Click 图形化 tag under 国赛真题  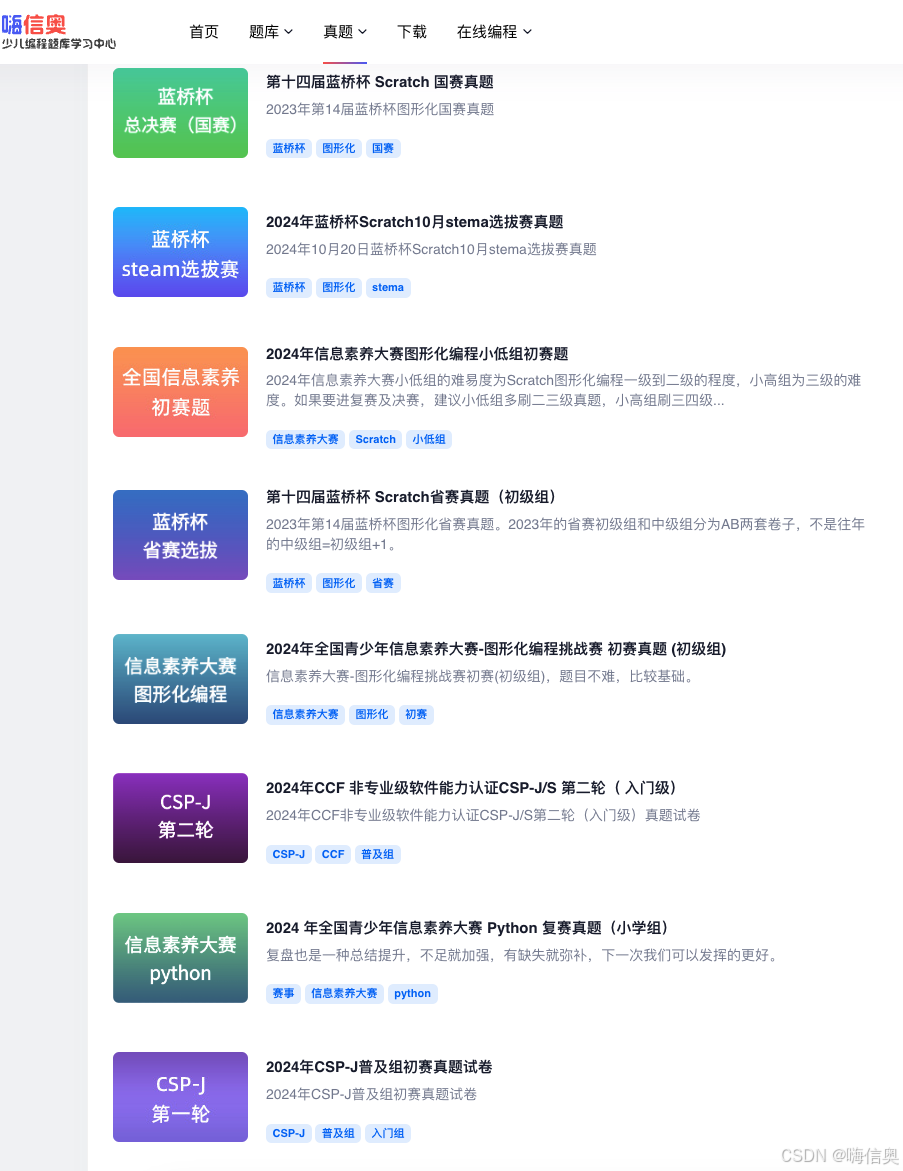pos(338,148)
